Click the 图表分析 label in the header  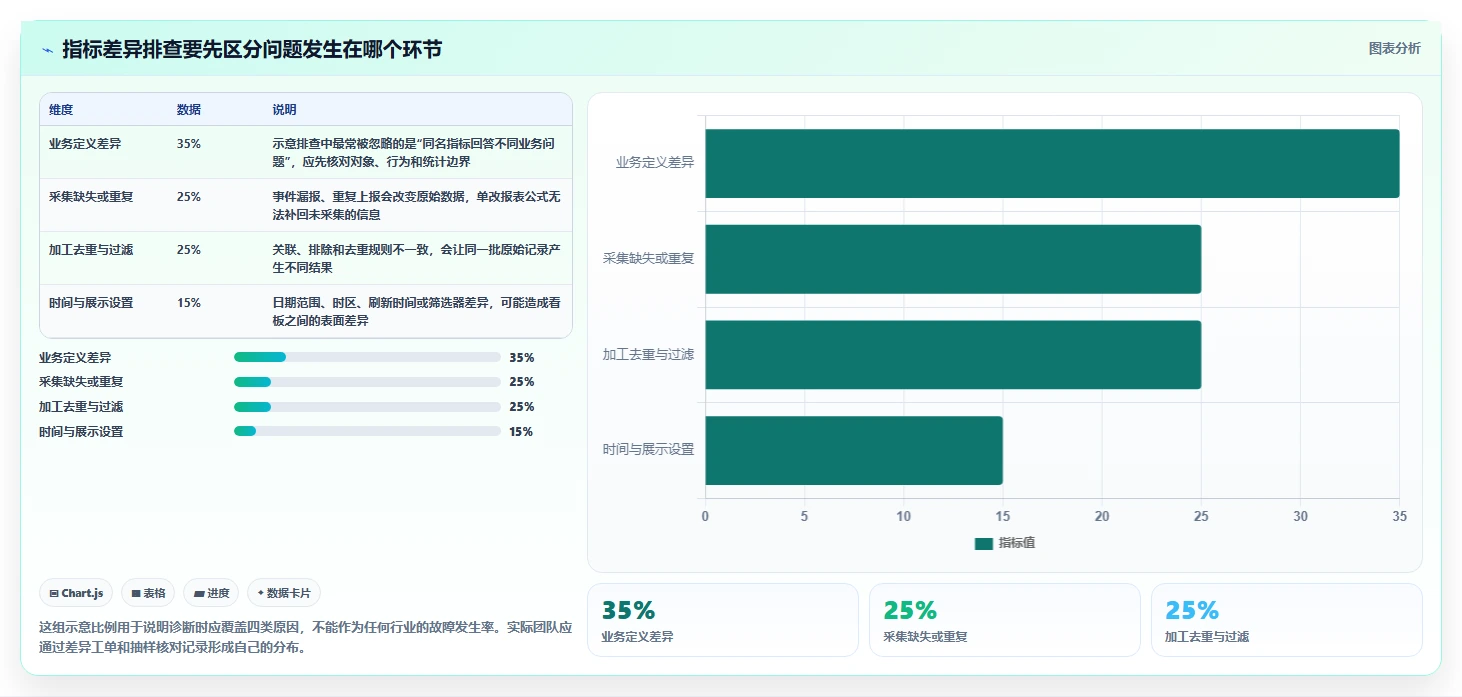pos(1394,49)
